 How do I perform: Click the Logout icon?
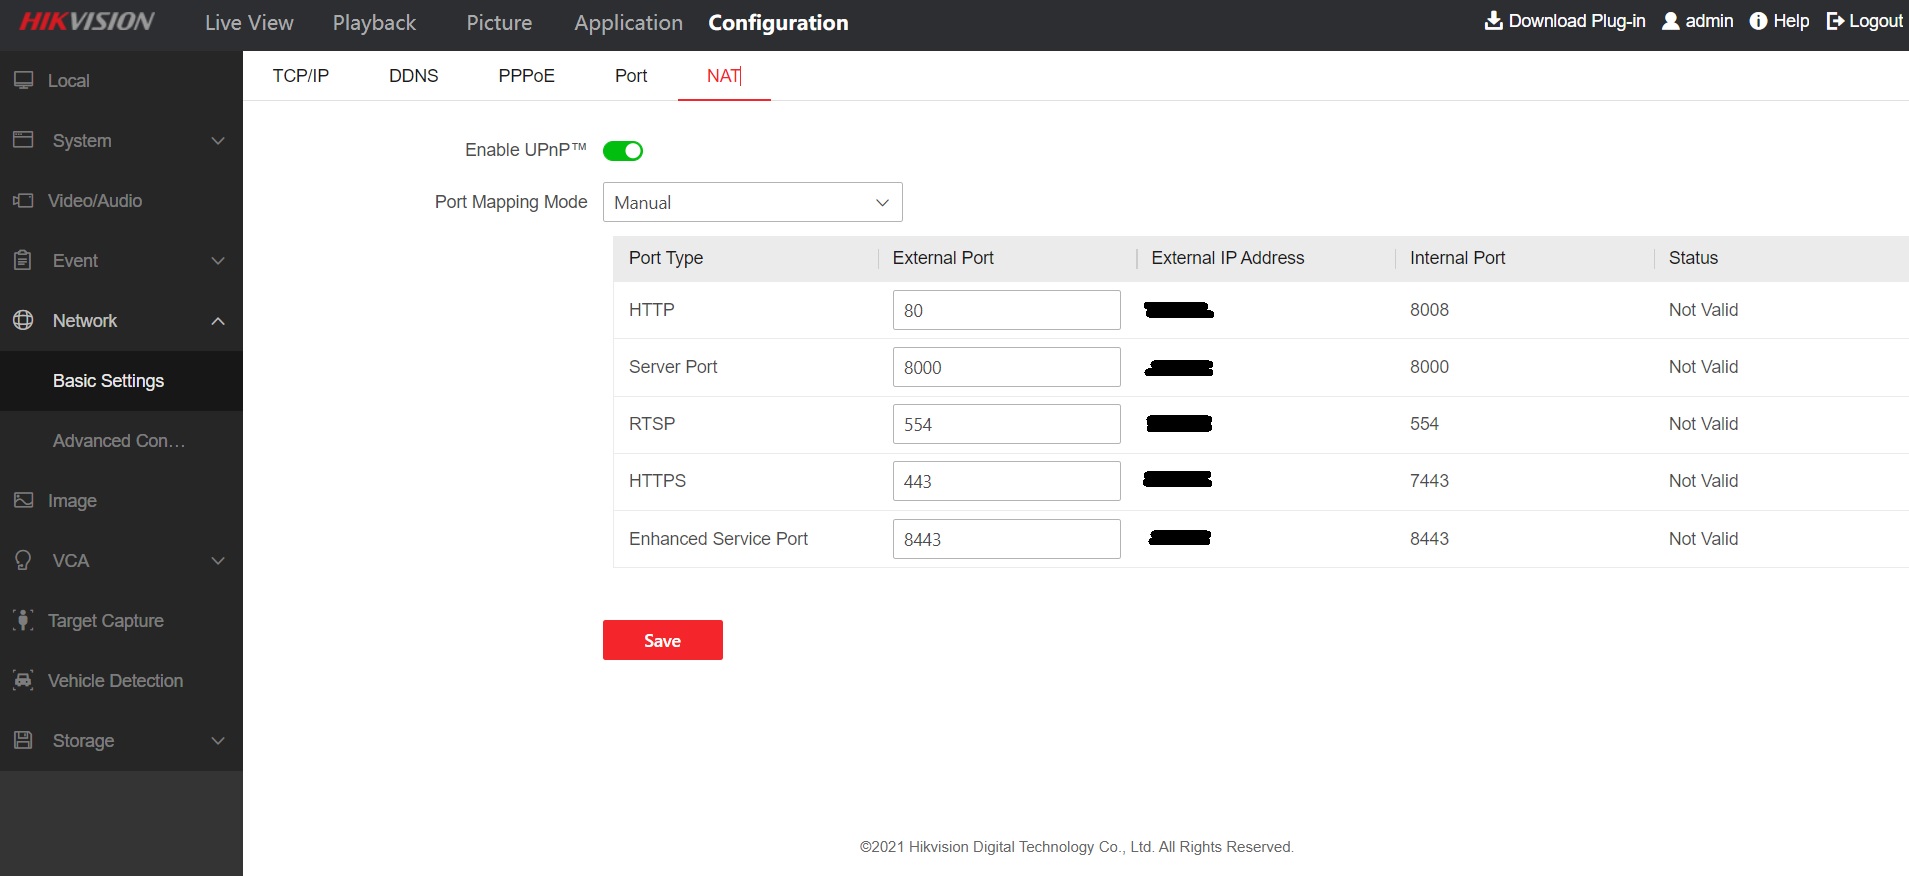[1835, 21]
